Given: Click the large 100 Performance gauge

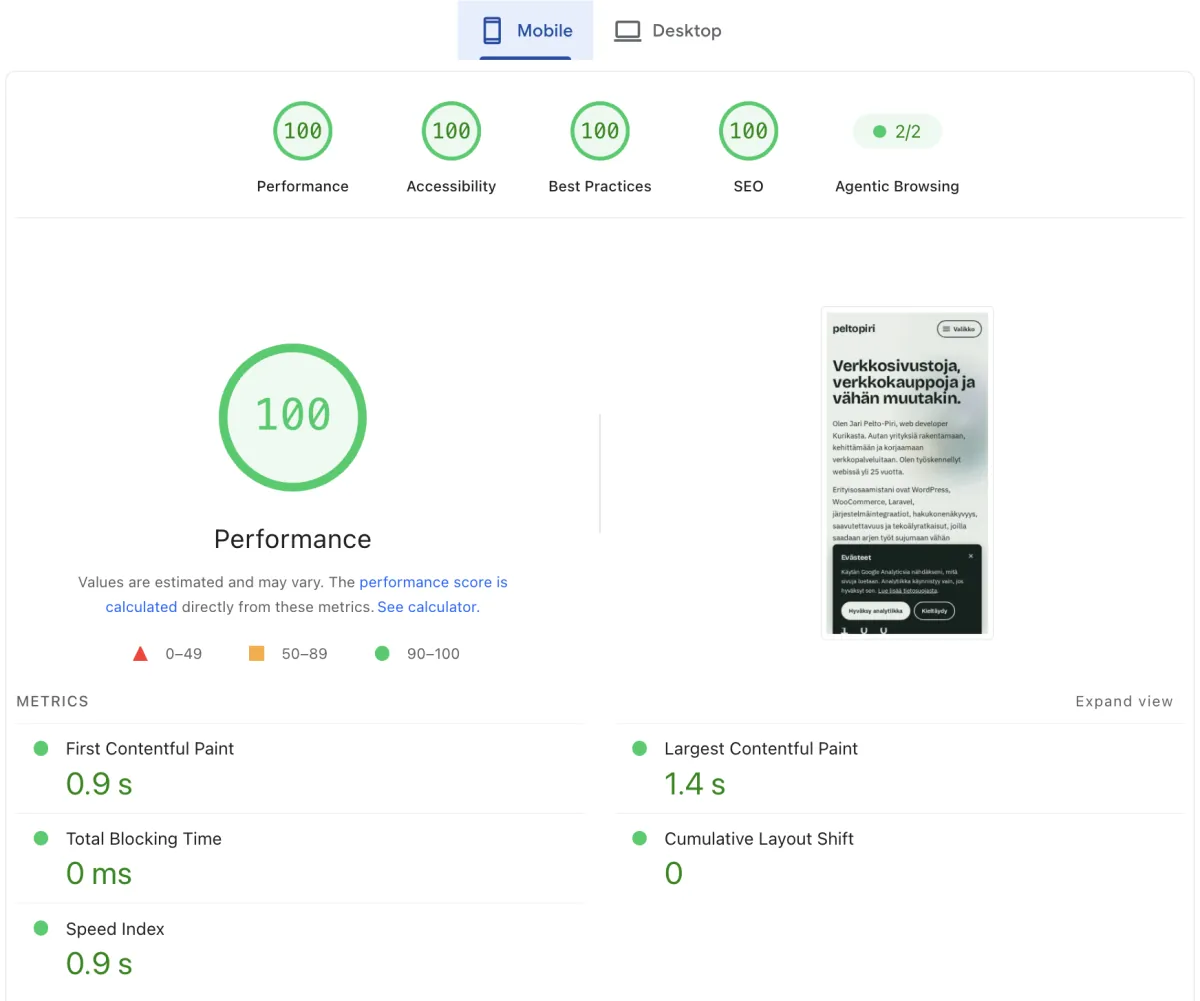Looking at the screenshot, I should coord(293,416).
